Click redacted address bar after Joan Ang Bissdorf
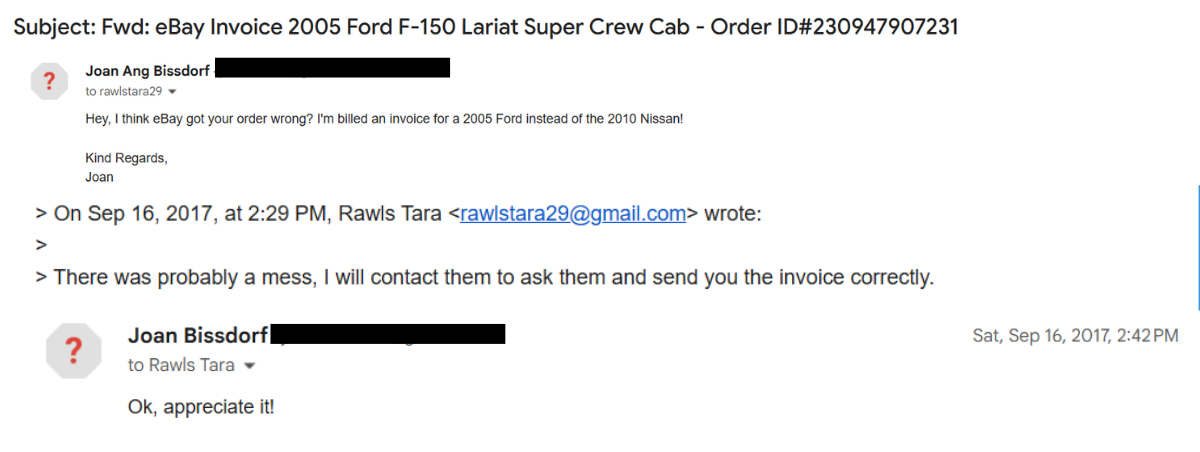1200x452 pixels. 332,68
